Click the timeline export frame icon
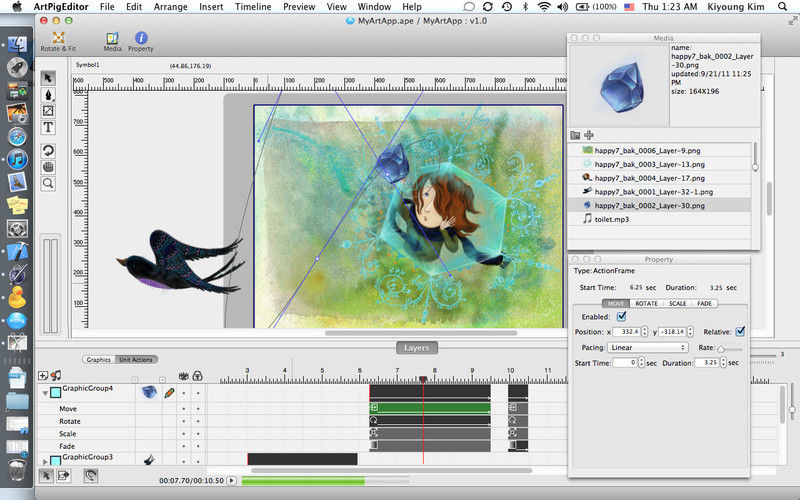Screen dimensions: 800x500 click(x=63, y=476)
